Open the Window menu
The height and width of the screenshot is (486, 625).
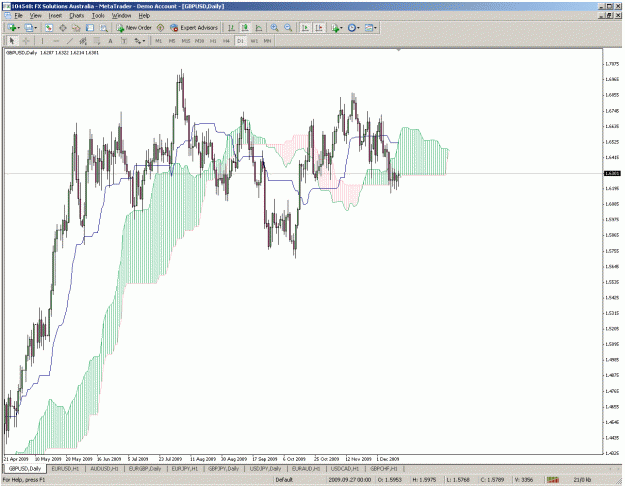121,16
